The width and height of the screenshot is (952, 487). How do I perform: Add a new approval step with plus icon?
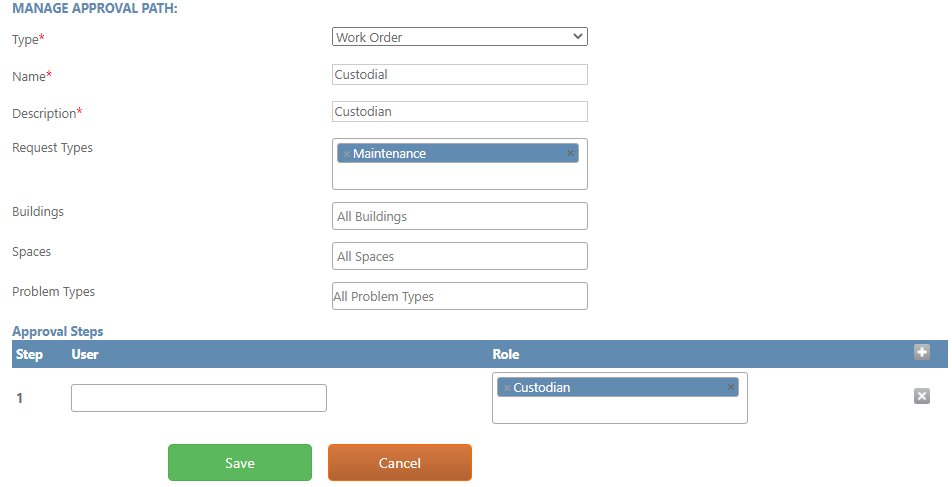922,352
